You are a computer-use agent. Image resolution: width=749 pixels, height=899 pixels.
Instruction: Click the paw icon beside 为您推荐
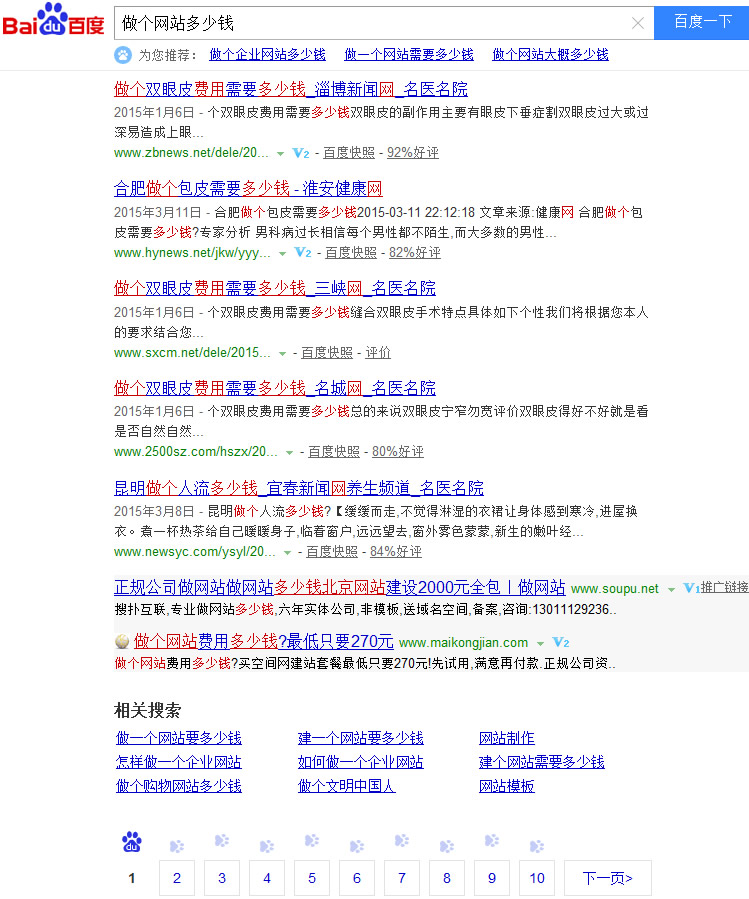click(123, 55)
